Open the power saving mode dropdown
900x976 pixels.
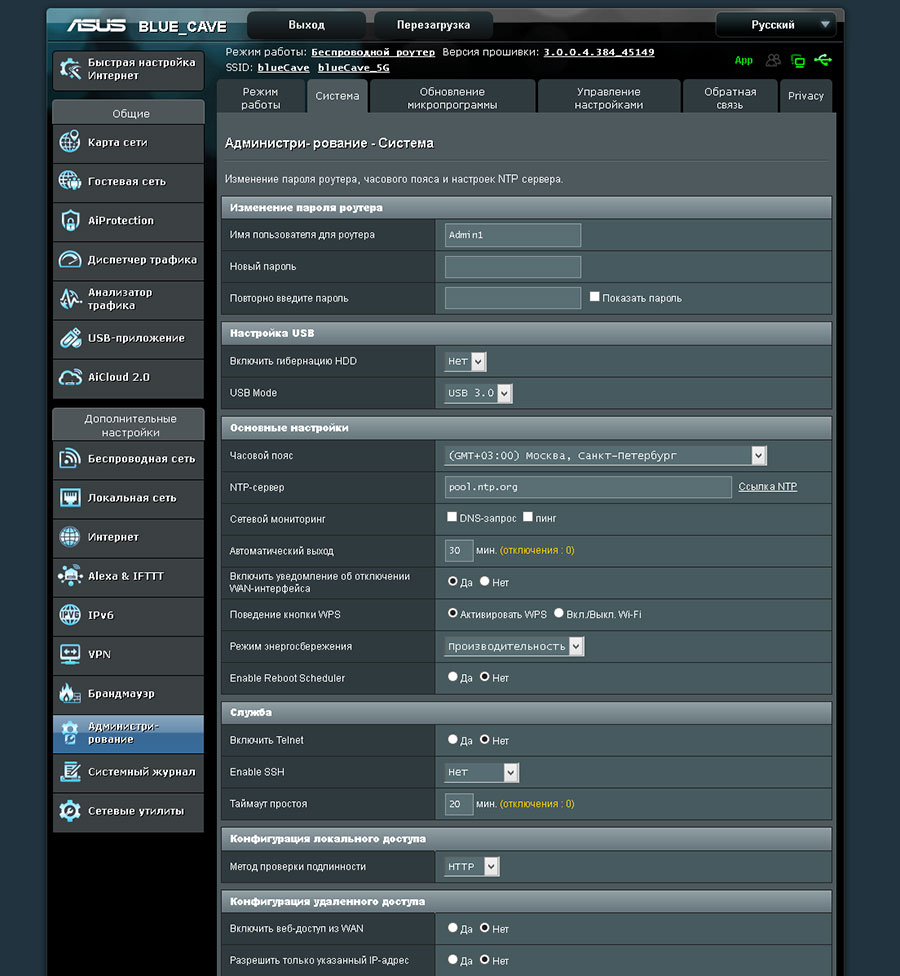pyautogui.click(x=513, y=646)
